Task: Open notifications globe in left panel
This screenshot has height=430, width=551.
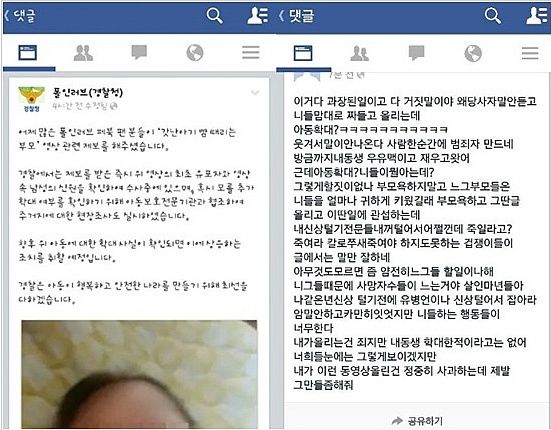Action: coord(195,53)
